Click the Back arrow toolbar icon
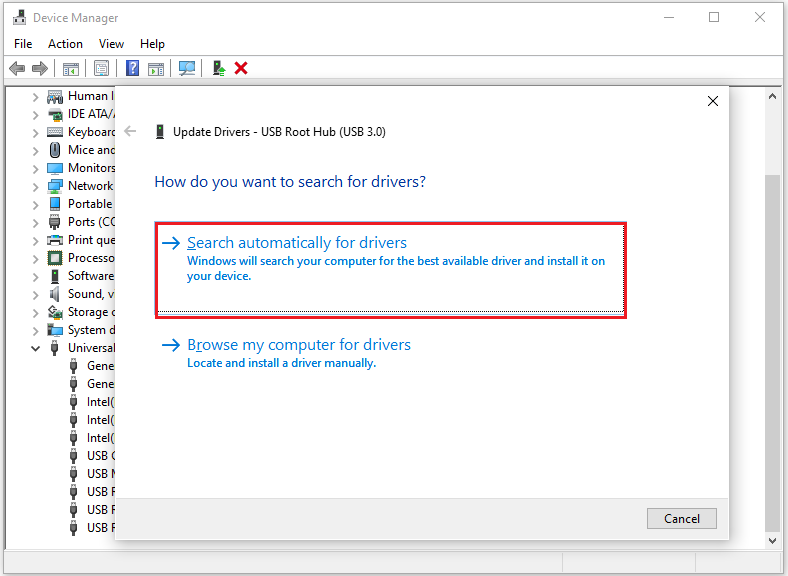The image size is (788, 576). coord(17,68)
